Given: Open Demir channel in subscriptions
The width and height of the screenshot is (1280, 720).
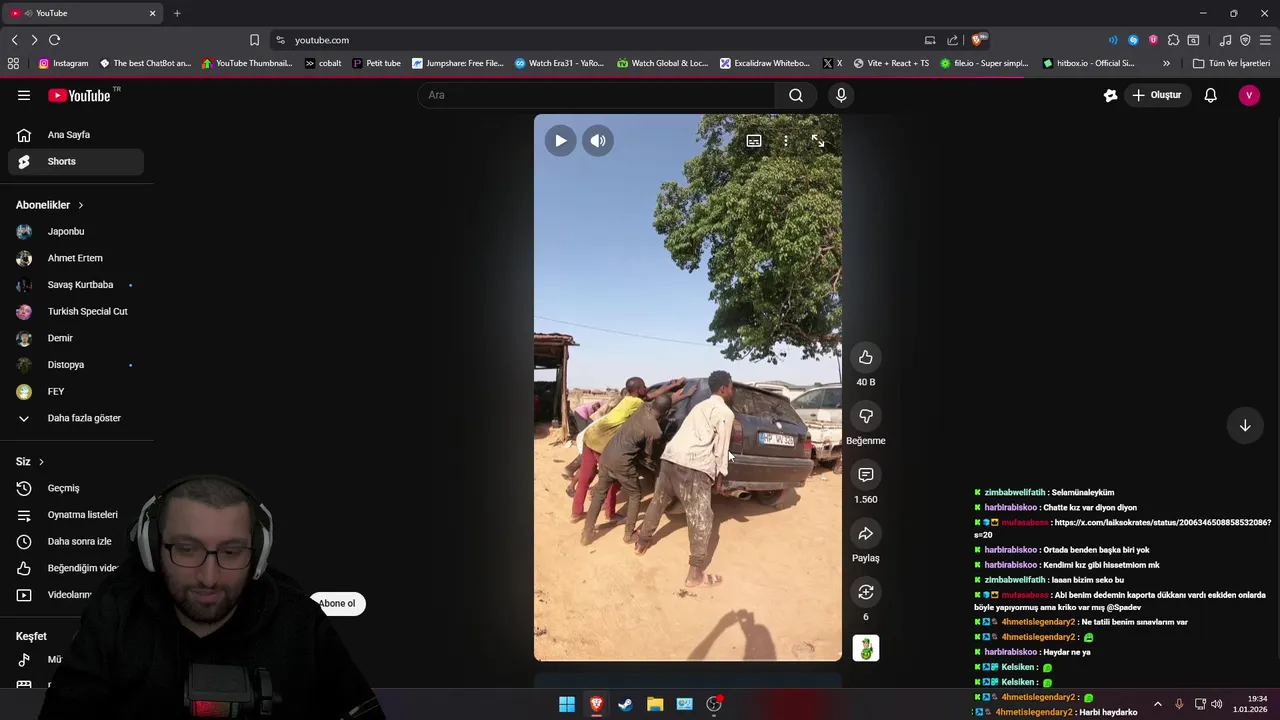Looking at the screenshot, I should click(x=76, y=338).
